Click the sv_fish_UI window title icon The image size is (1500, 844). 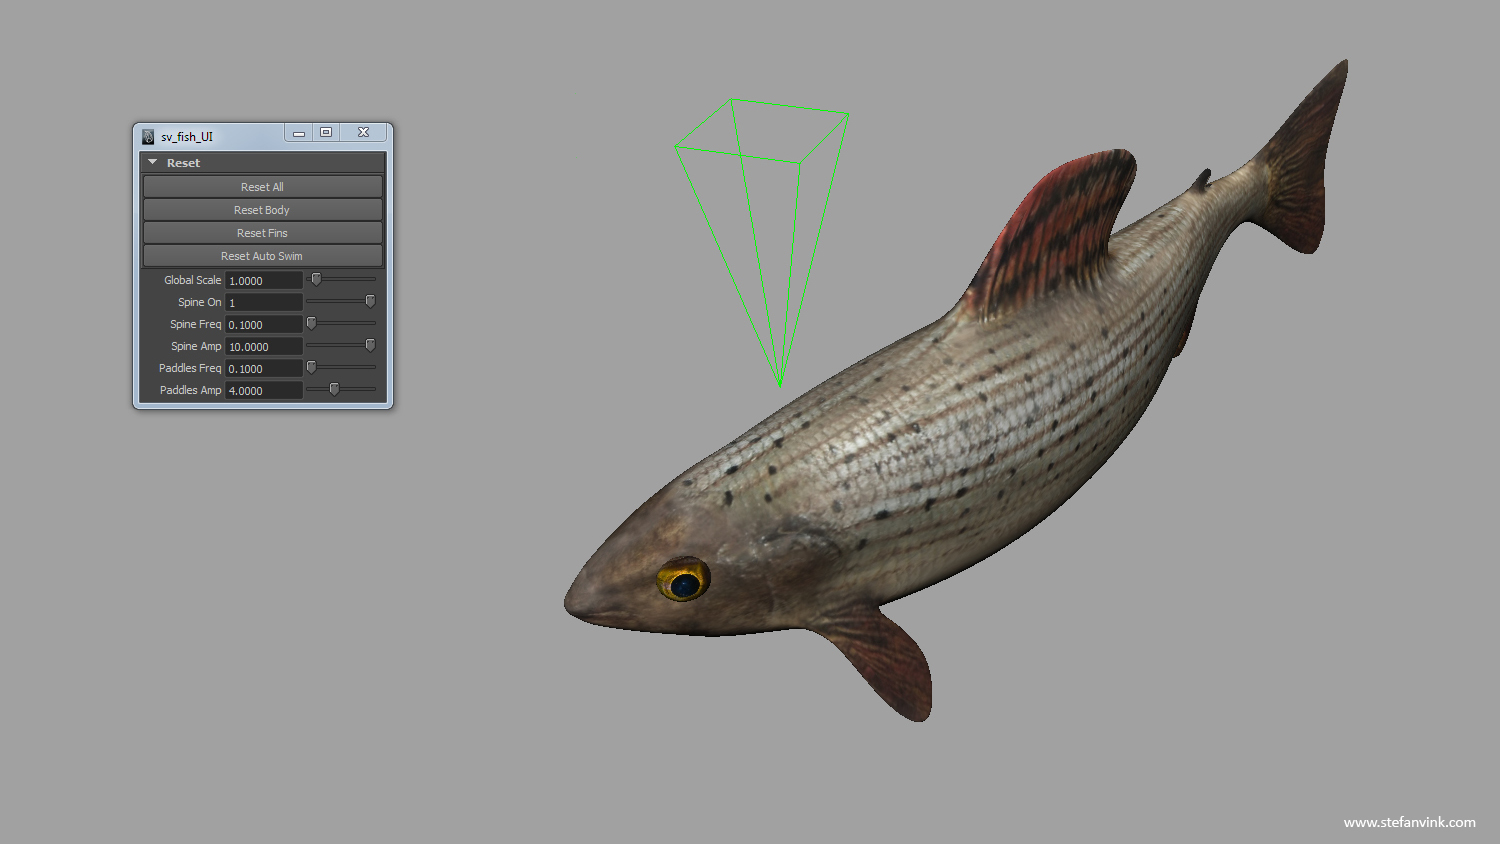(x=148, y=137)
